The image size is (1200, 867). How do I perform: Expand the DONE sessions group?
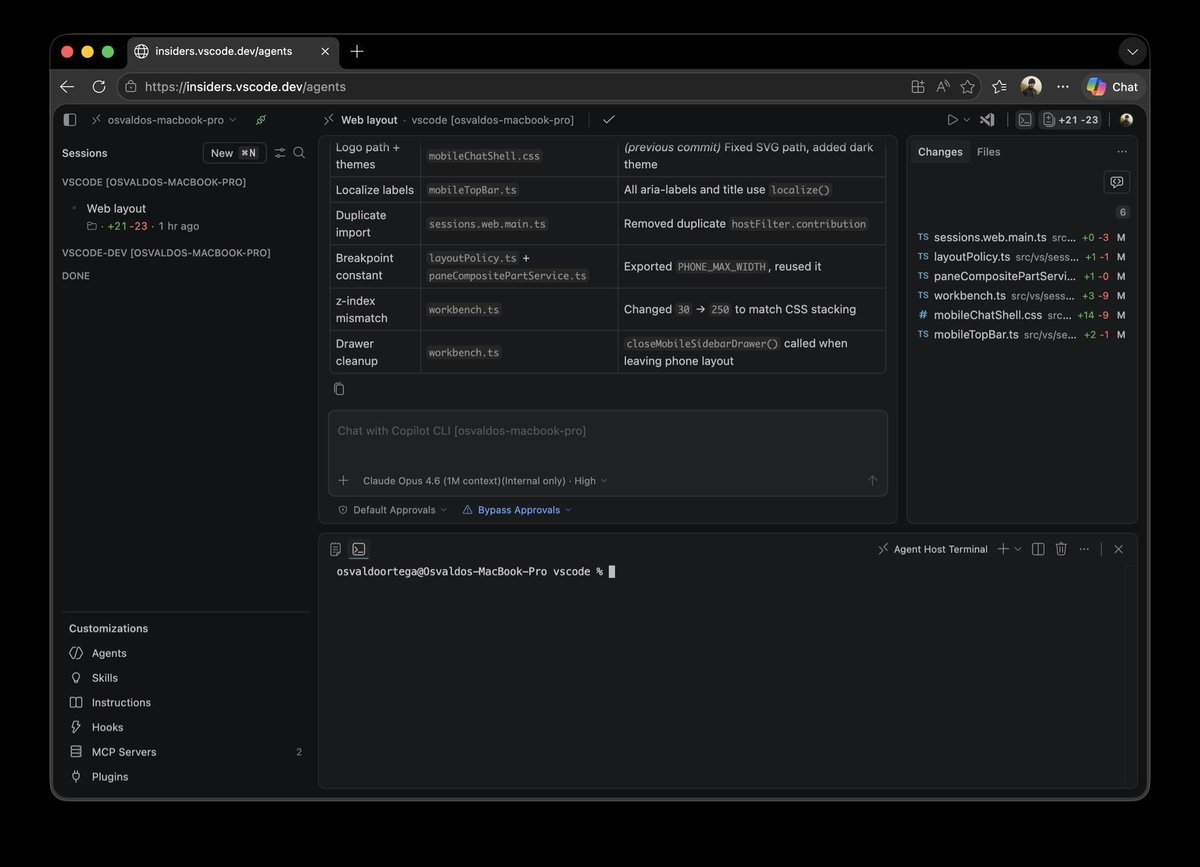coord(76,276)
